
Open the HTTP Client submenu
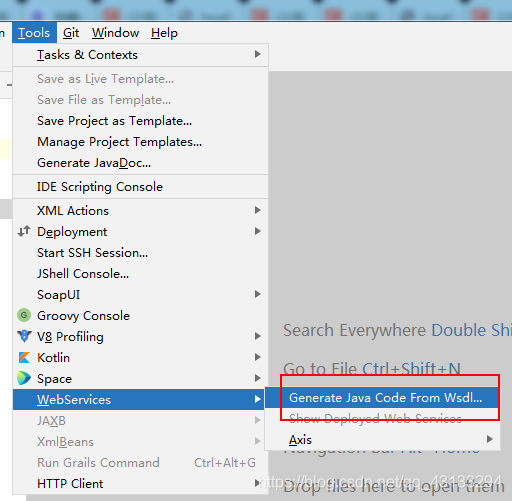(x=140, y=483)
